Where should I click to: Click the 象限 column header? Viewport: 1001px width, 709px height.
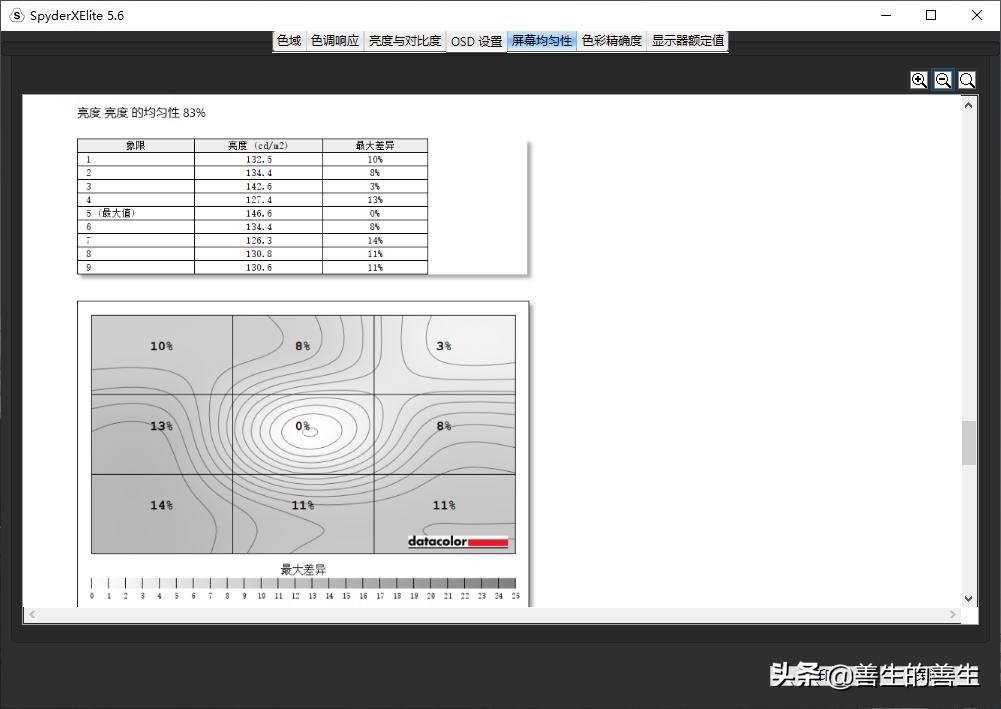pyautogui.click(x=136, y=146)
